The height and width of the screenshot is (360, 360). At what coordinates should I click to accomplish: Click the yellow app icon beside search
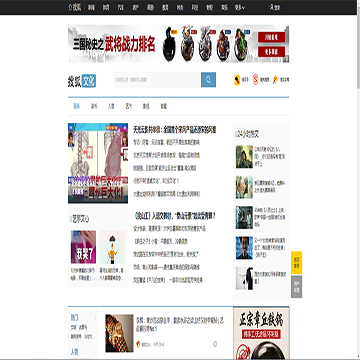[x=237, y=80]
